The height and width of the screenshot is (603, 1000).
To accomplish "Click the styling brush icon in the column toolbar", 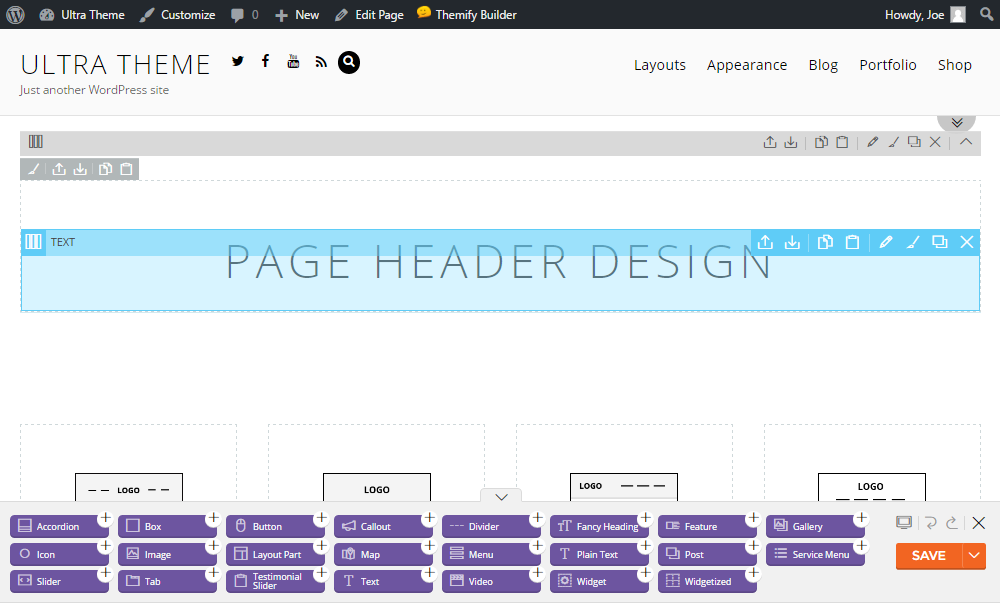I will point(33,169).
